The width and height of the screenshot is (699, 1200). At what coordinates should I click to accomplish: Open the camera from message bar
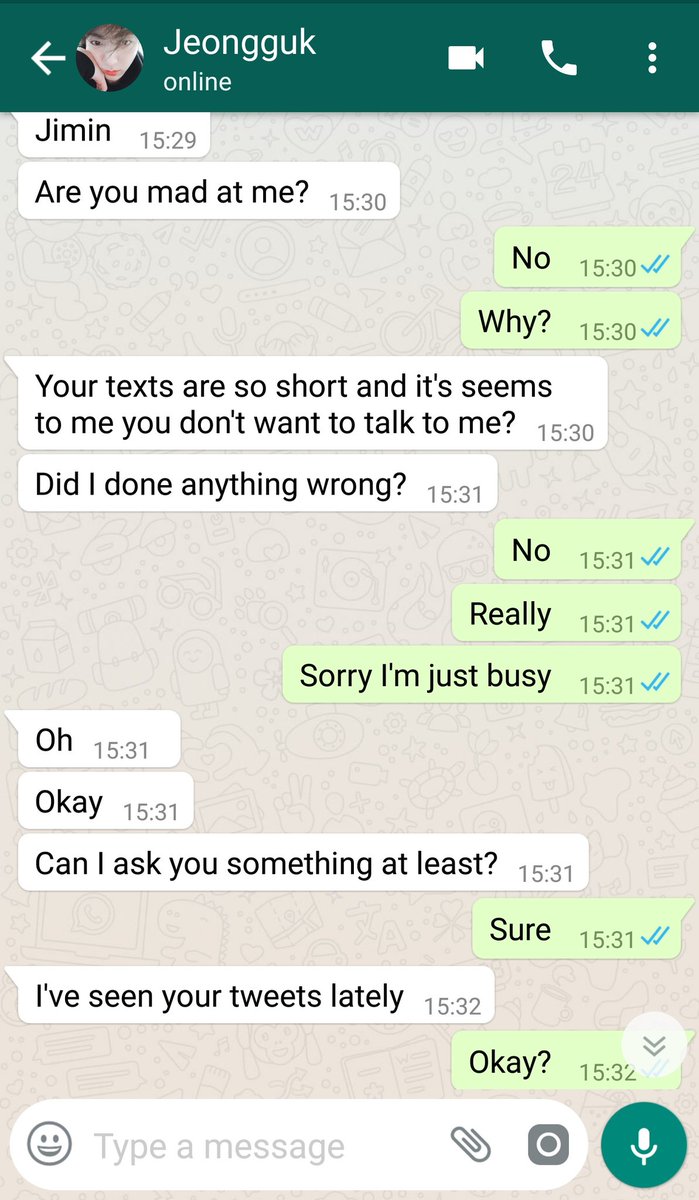click(548, 1144)
